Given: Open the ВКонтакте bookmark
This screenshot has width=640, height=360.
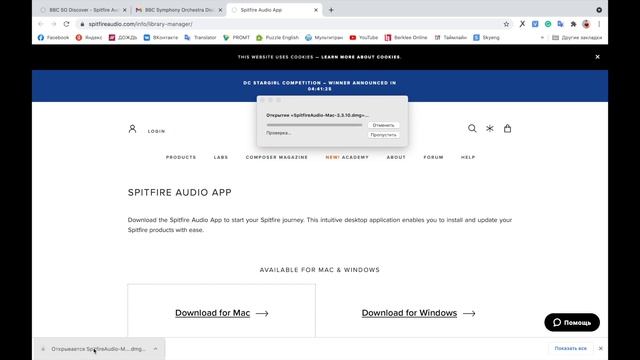Looking at the screenshot, I should click(x=161, y=38).
